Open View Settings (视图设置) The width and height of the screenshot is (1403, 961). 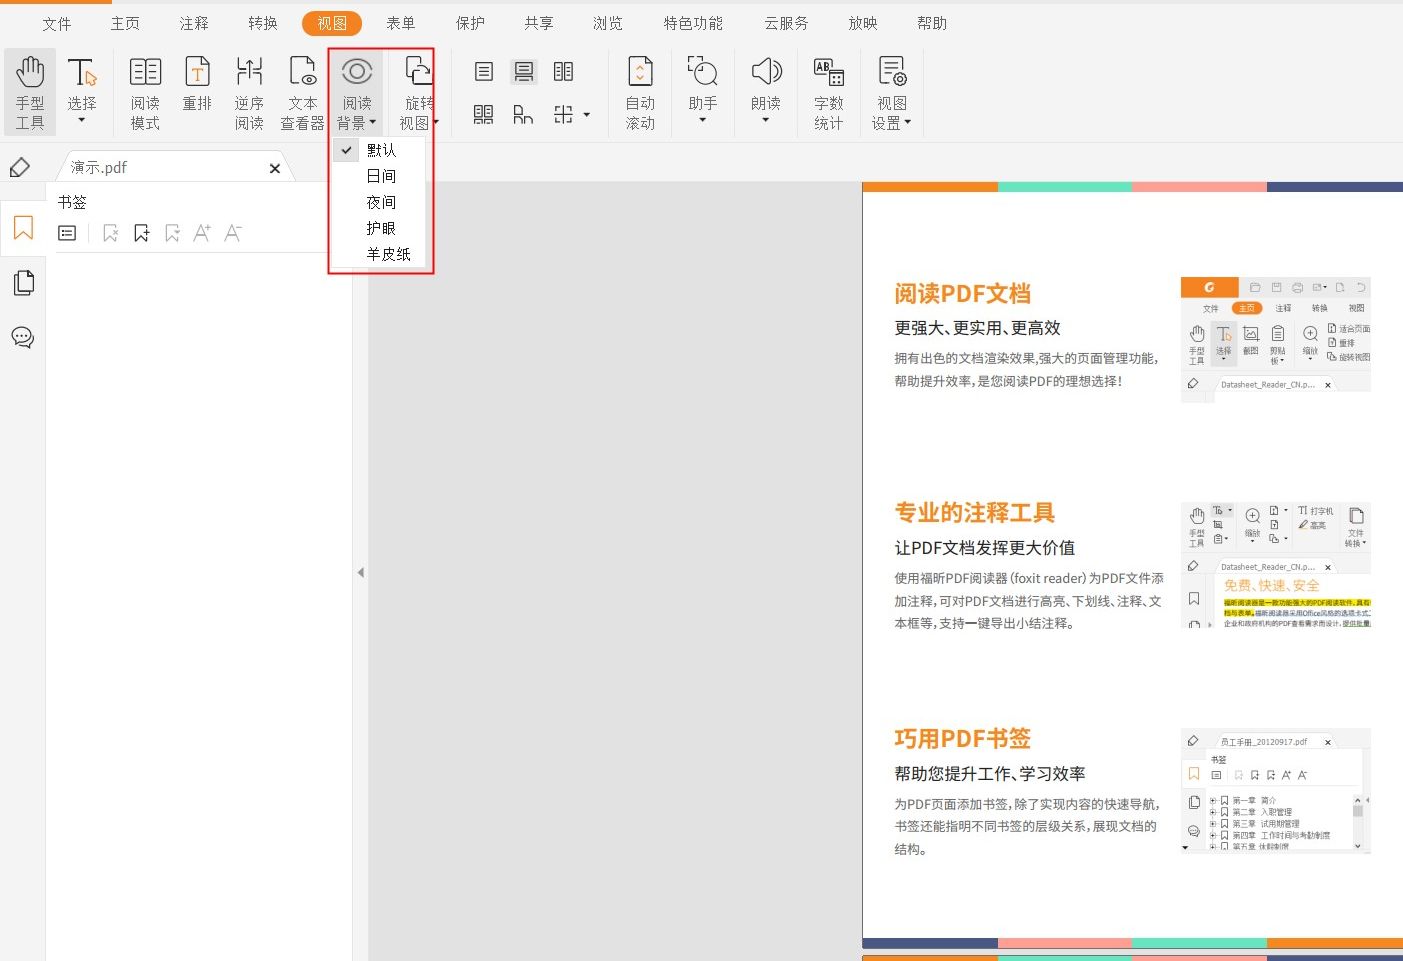tap(891, 93)
